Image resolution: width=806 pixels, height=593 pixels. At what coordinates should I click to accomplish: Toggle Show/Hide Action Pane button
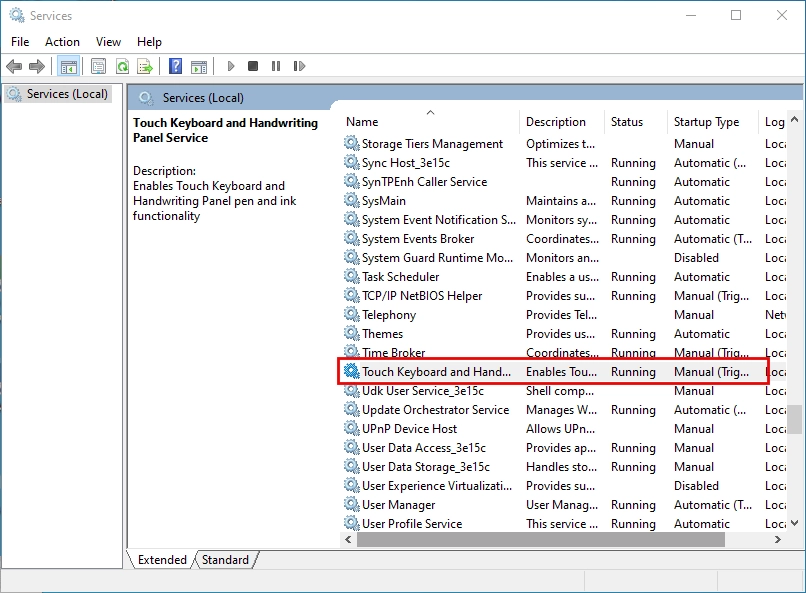199,67
